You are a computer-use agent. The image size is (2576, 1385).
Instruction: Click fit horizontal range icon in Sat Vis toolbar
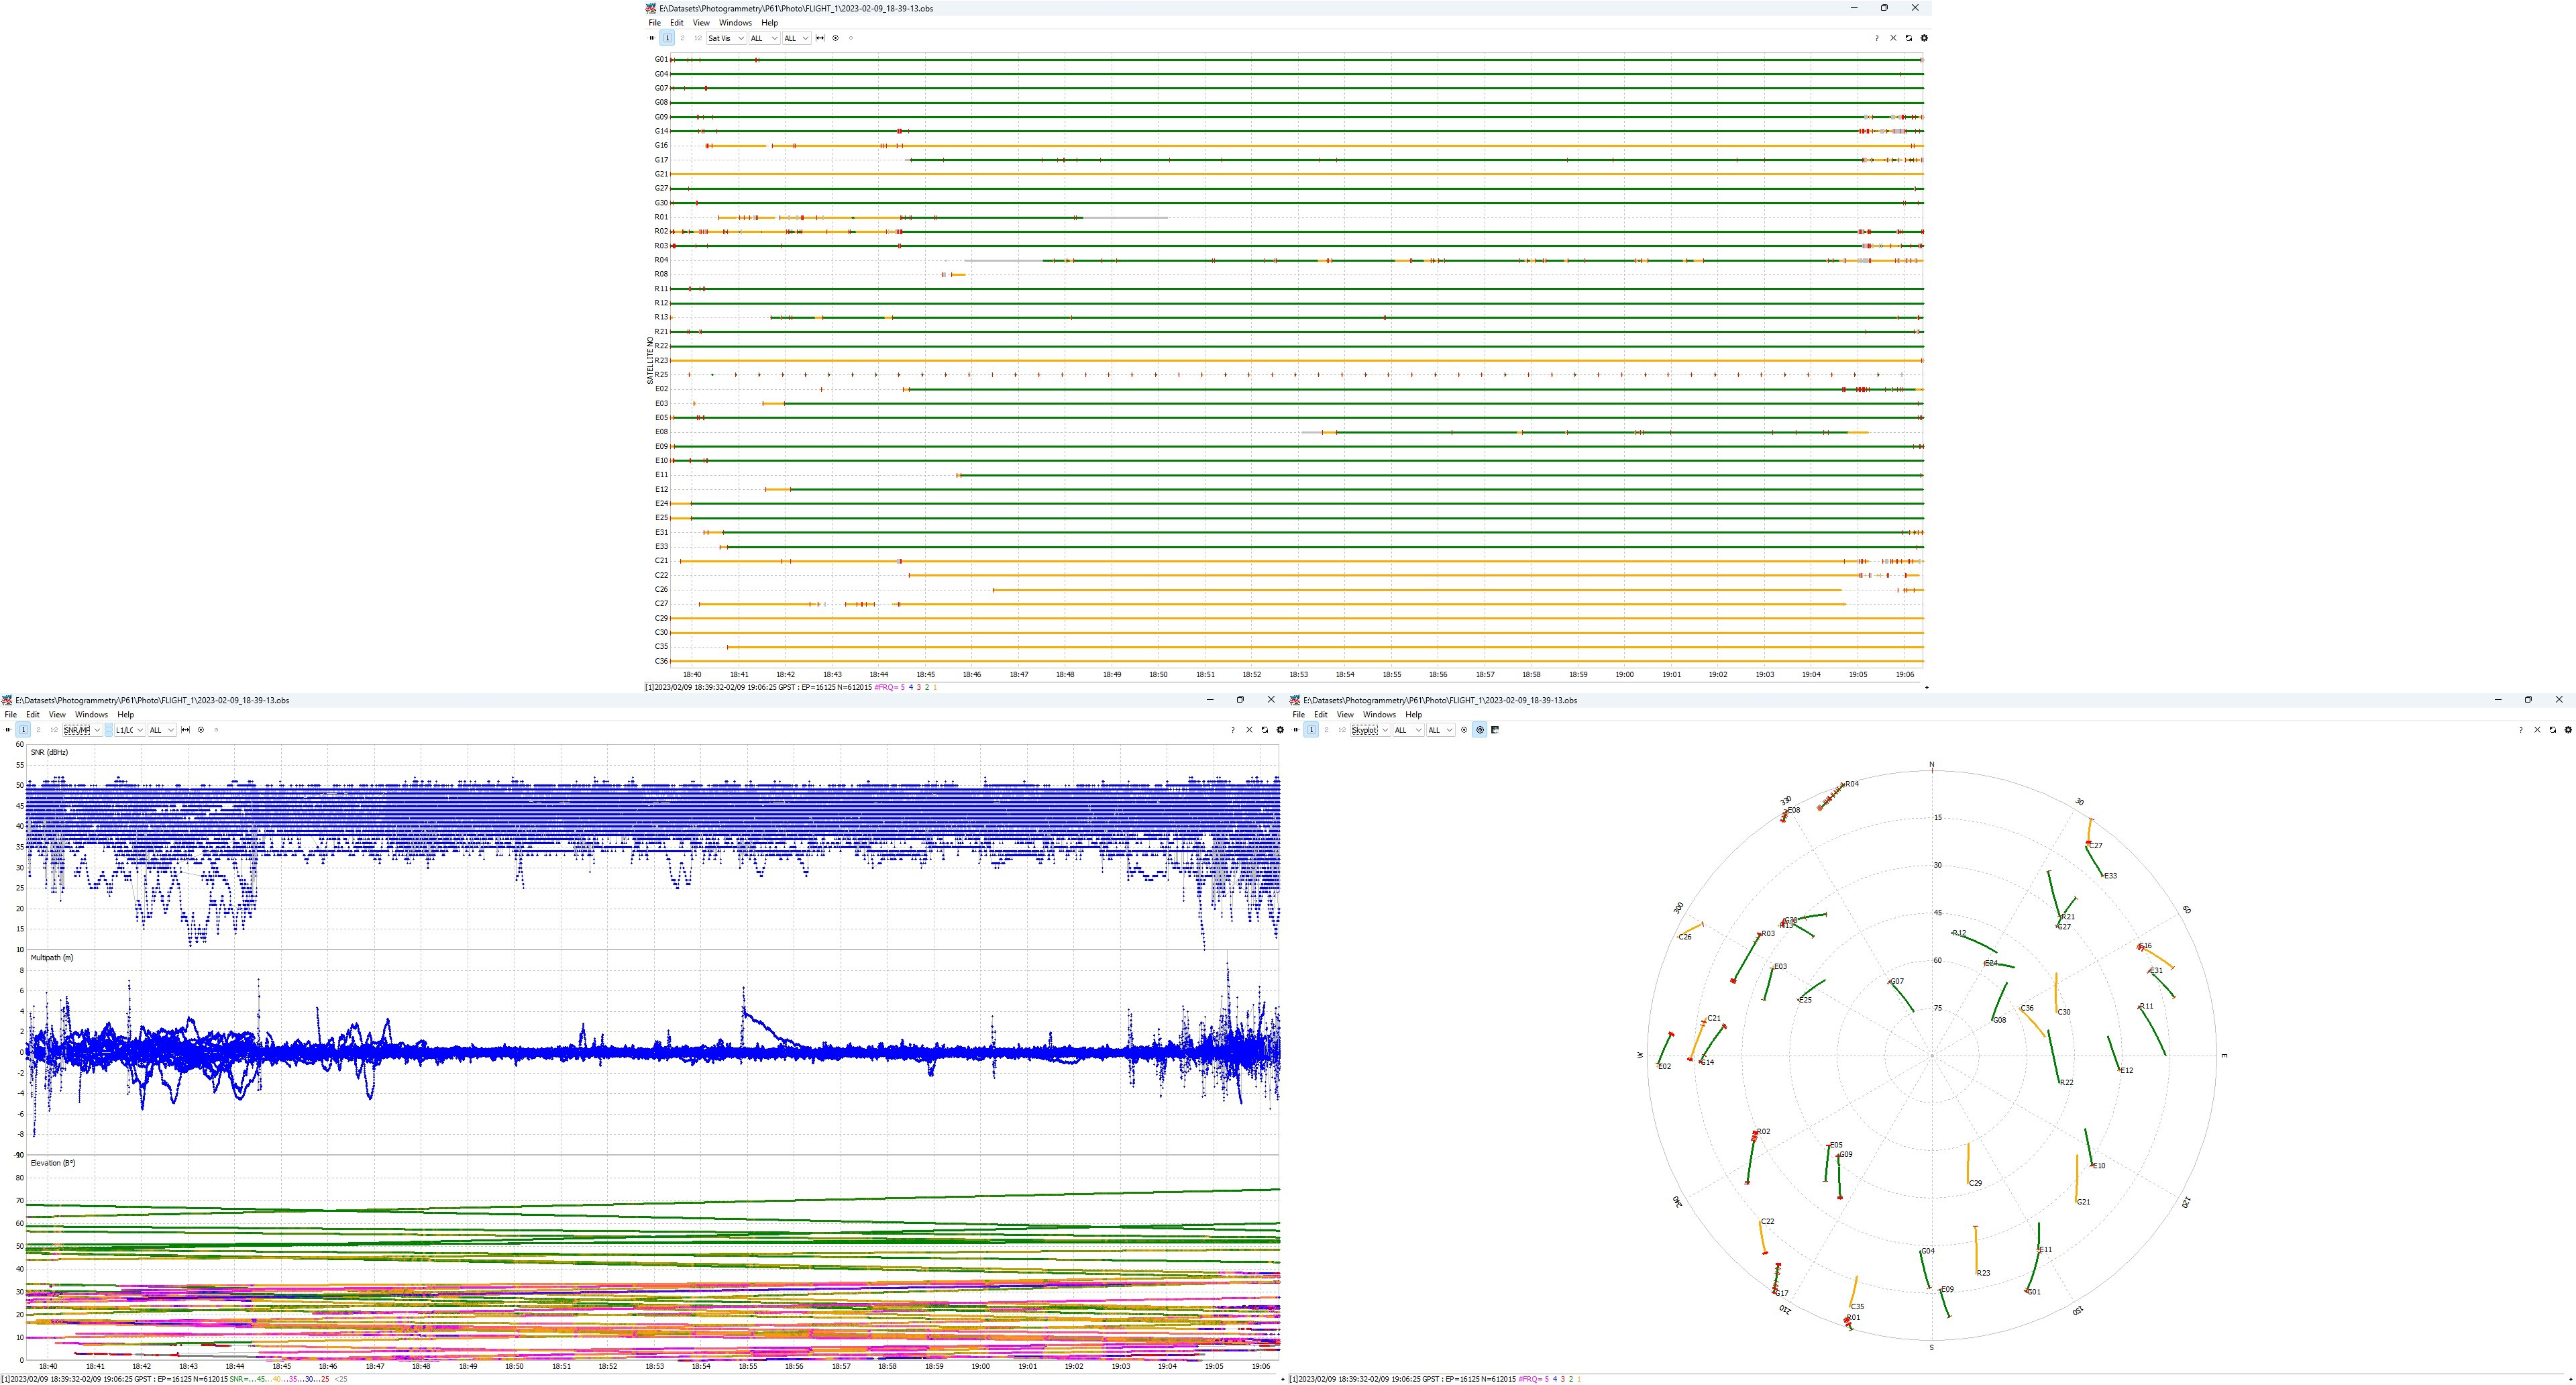(820, 38)
